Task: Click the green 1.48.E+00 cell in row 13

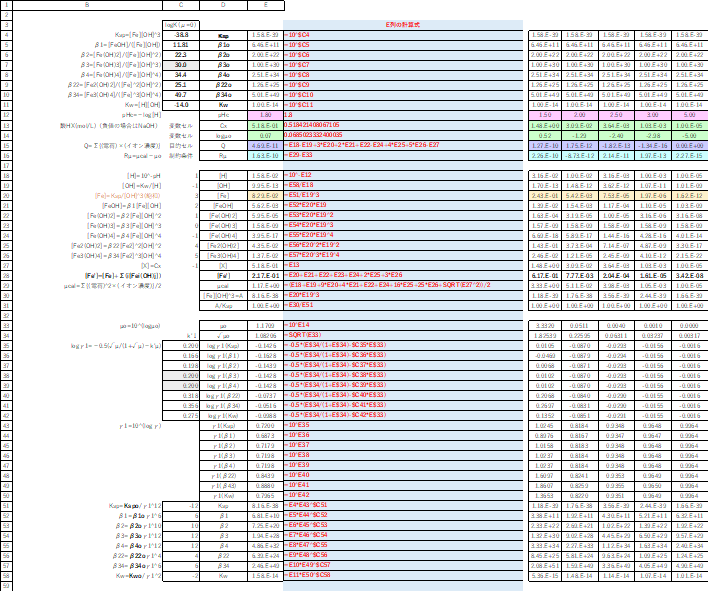Action: pos(545,125)
